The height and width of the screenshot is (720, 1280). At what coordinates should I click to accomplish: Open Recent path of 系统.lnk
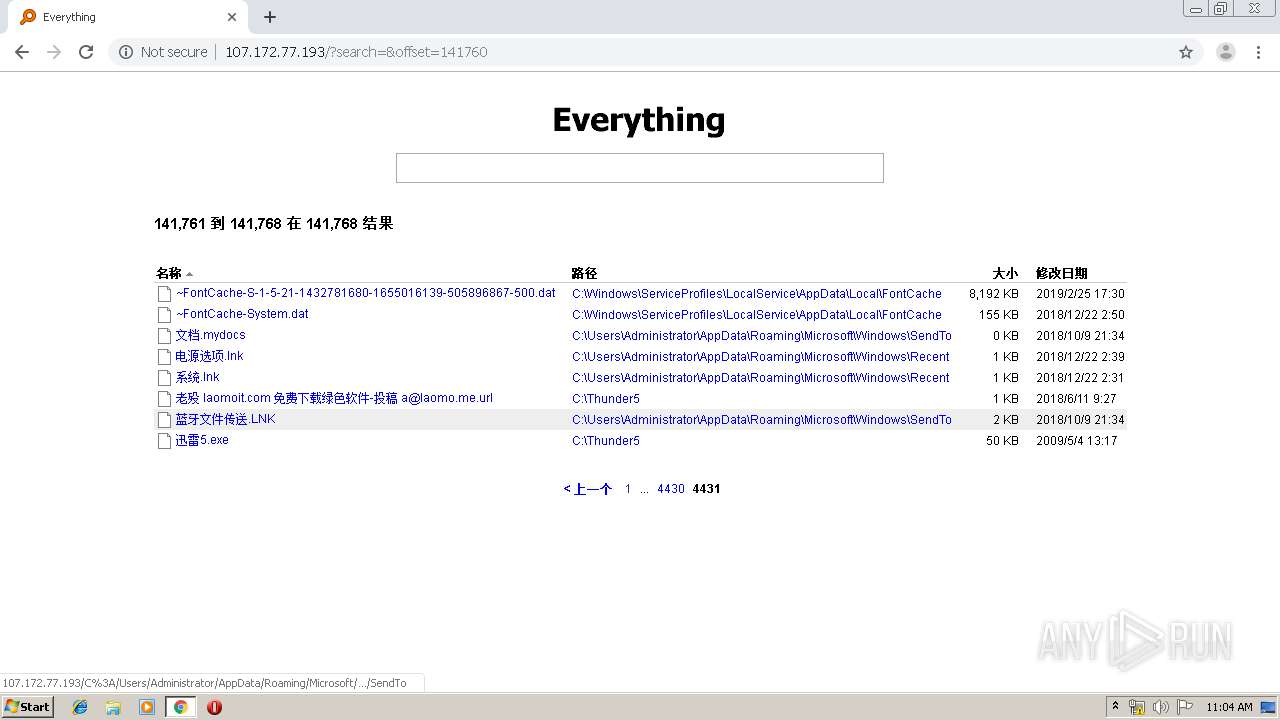coord(761,378)
